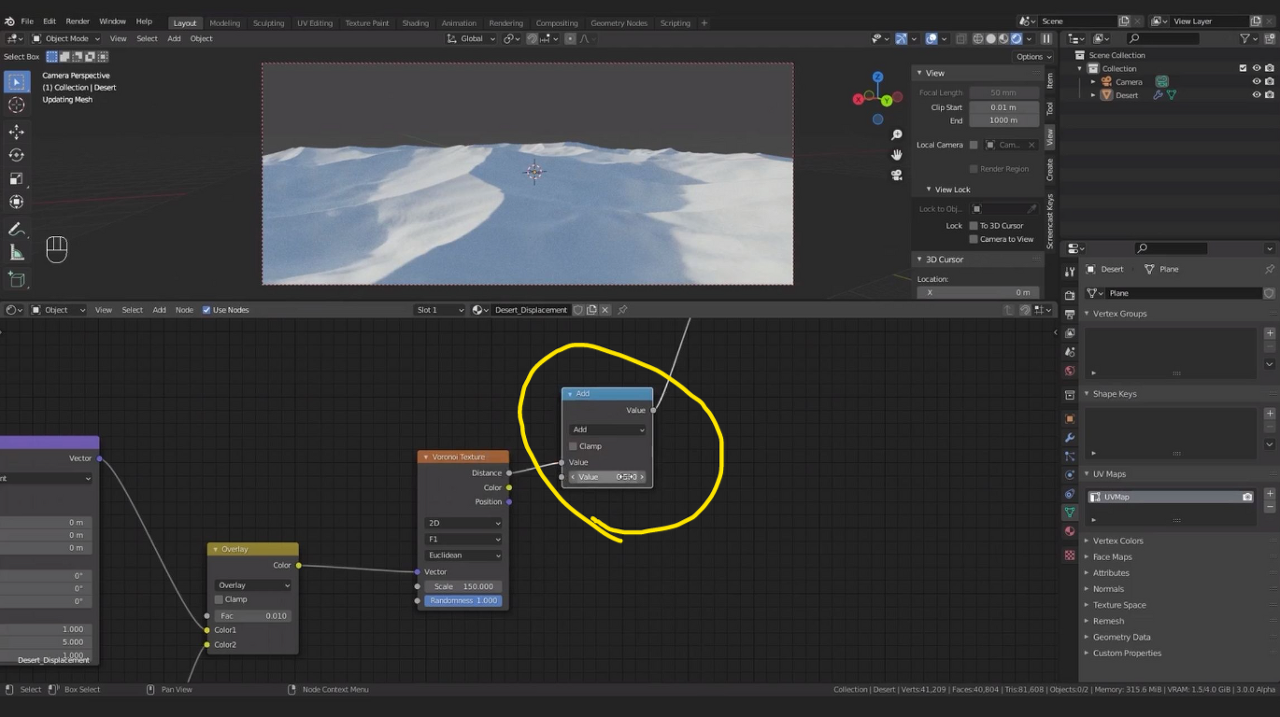The image size is (1280, 717).
Task: Click the Select Box tool arrow icon
Action: tap(17, 81)
